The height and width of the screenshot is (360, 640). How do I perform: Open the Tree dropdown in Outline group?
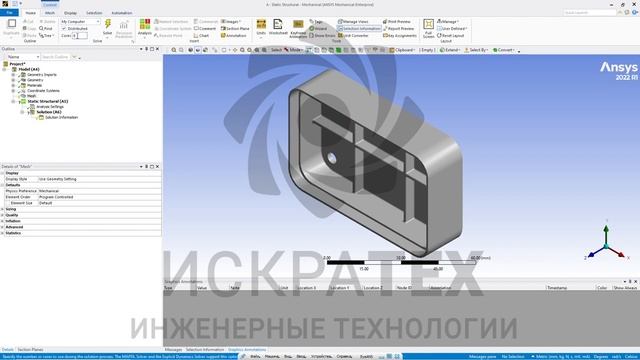(x=47, y=36)
